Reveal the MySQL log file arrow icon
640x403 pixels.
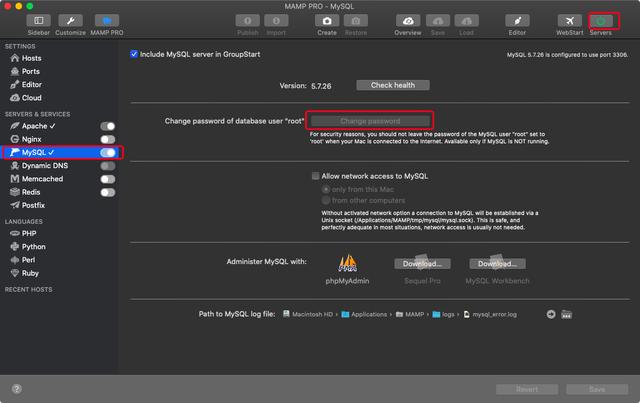pos(551,314)
